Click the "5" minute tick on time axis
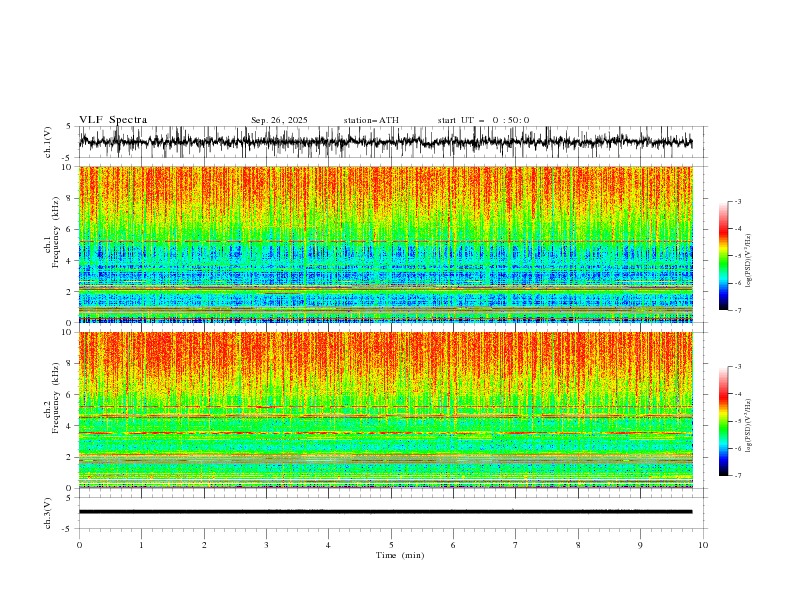Screen dimensions: 792x612 (391, 545)
